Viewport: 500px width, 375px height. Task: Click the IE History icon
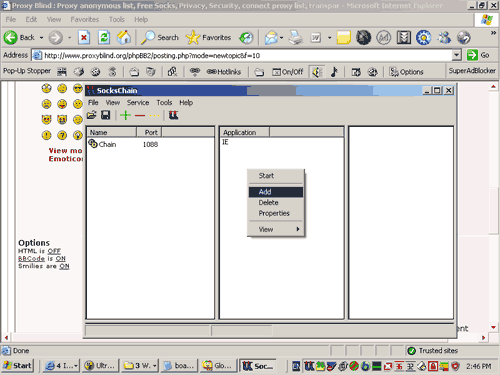[x=246, y=37]
